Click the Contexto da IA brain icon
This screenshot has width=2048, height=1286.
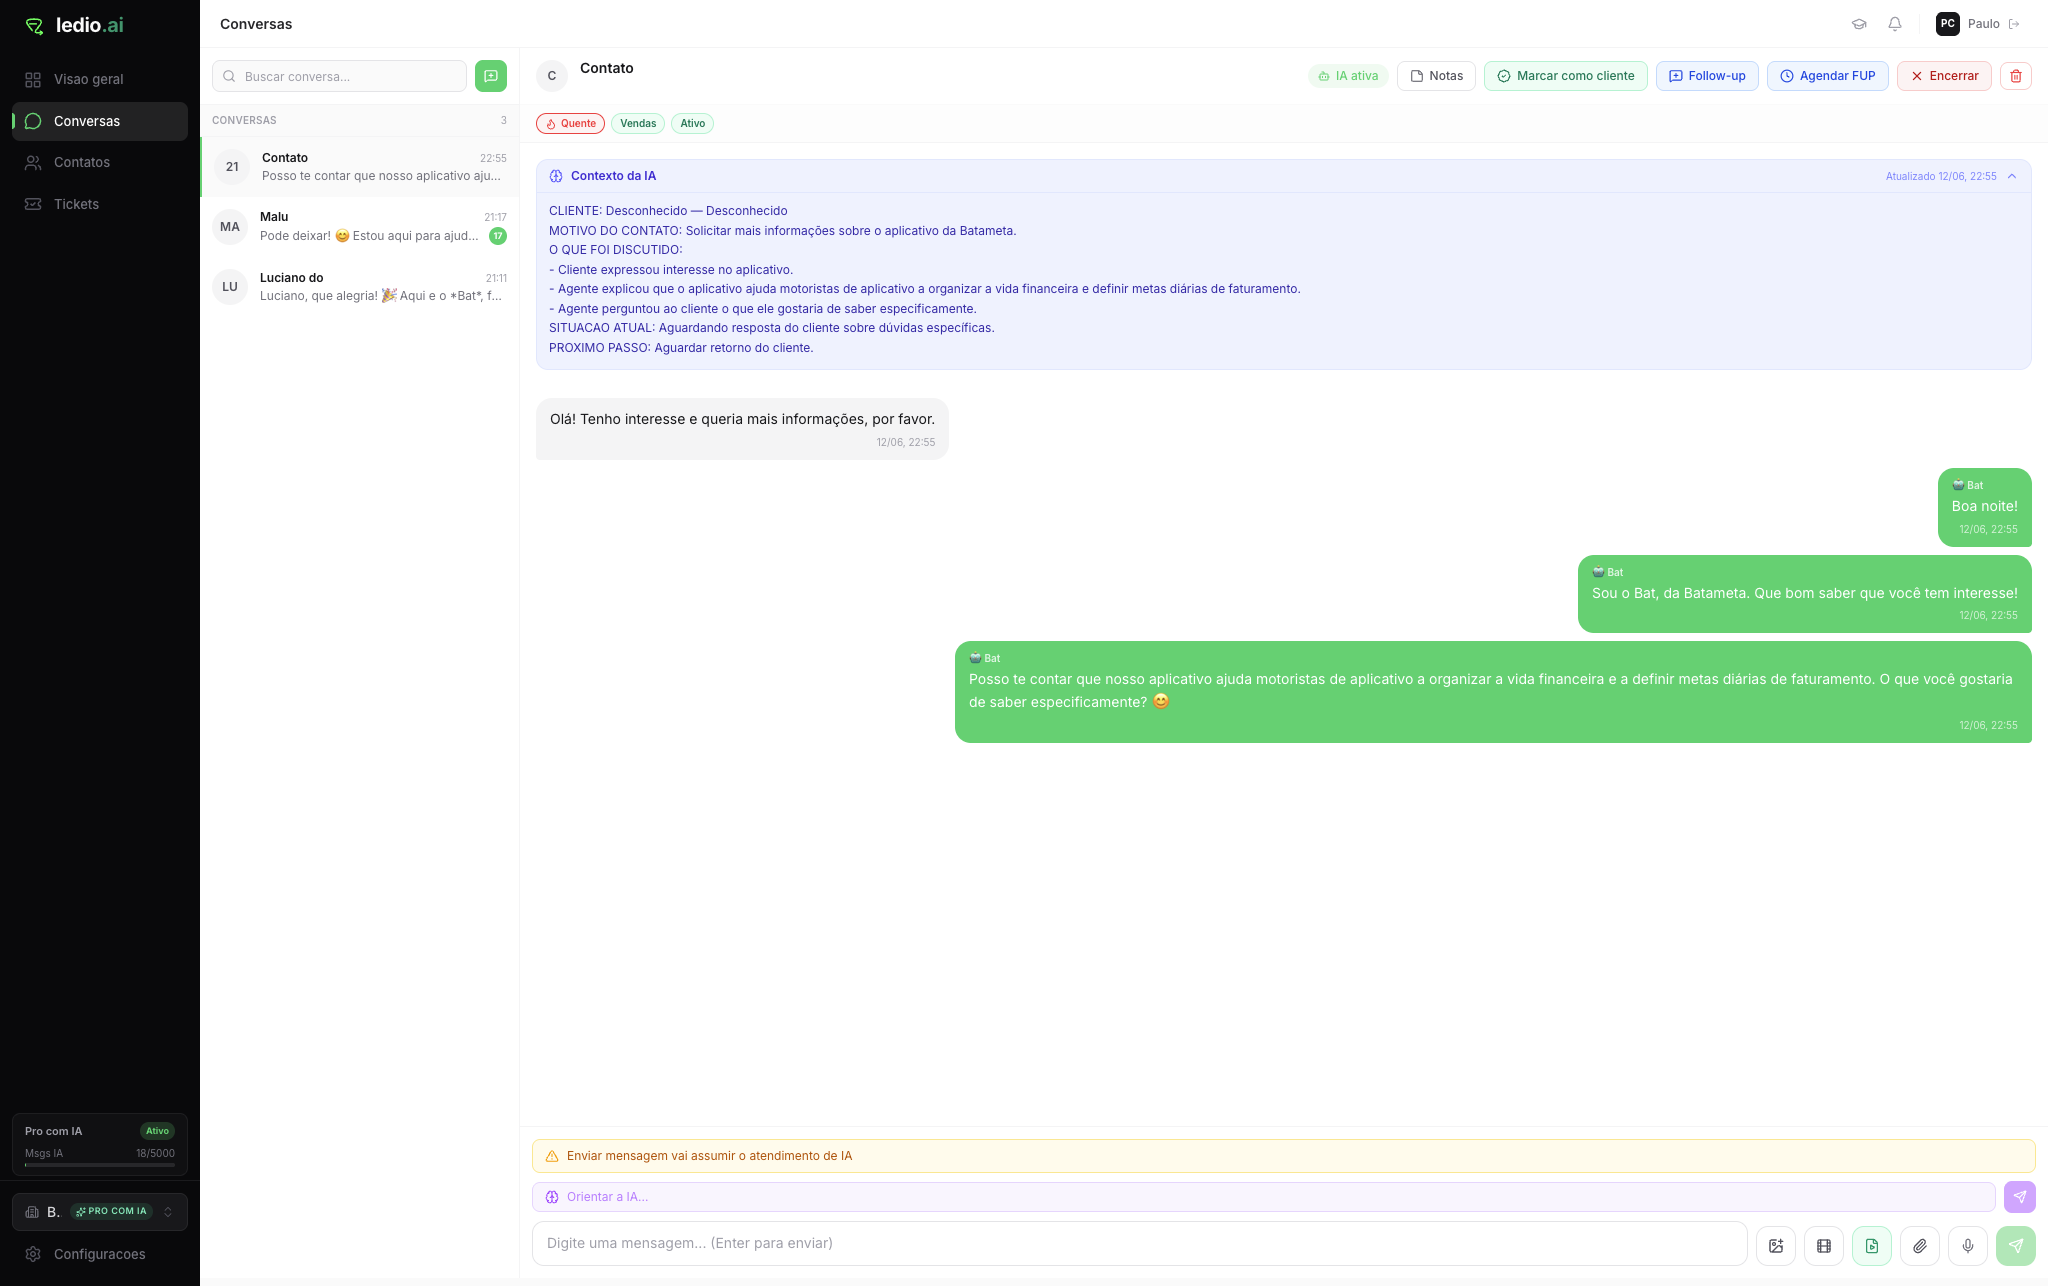click(x=556, y=176)
